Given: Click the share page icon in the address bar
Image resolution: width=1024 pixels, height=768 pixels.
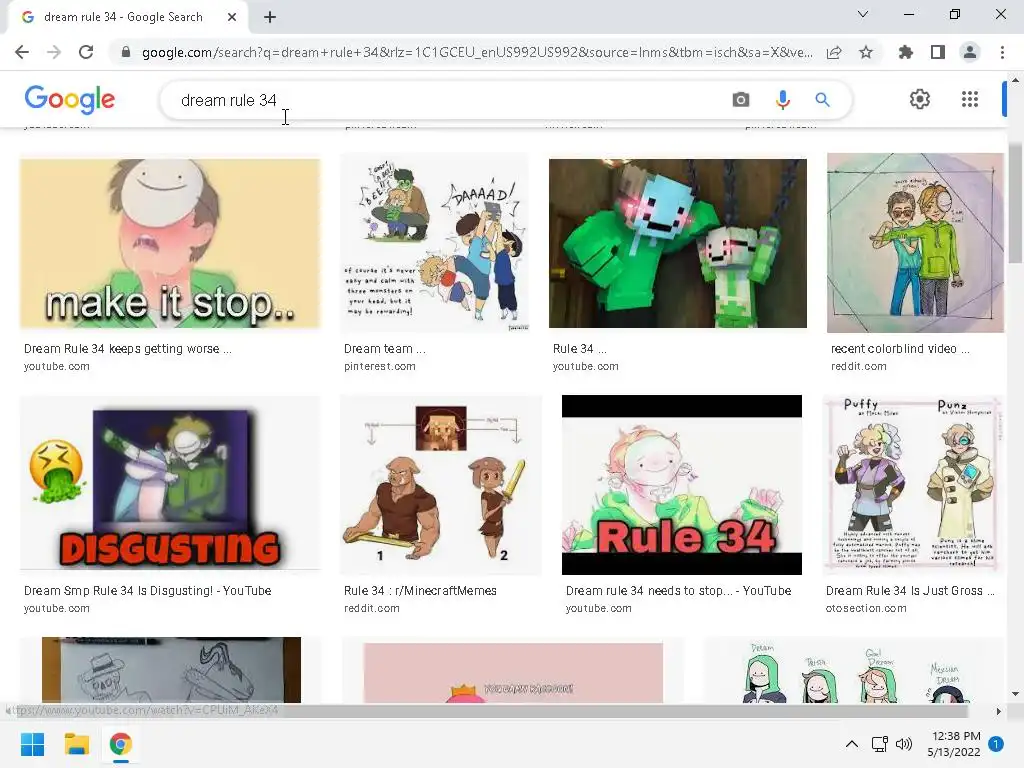Looking at the screenshot, I should (x=834, y=52).
